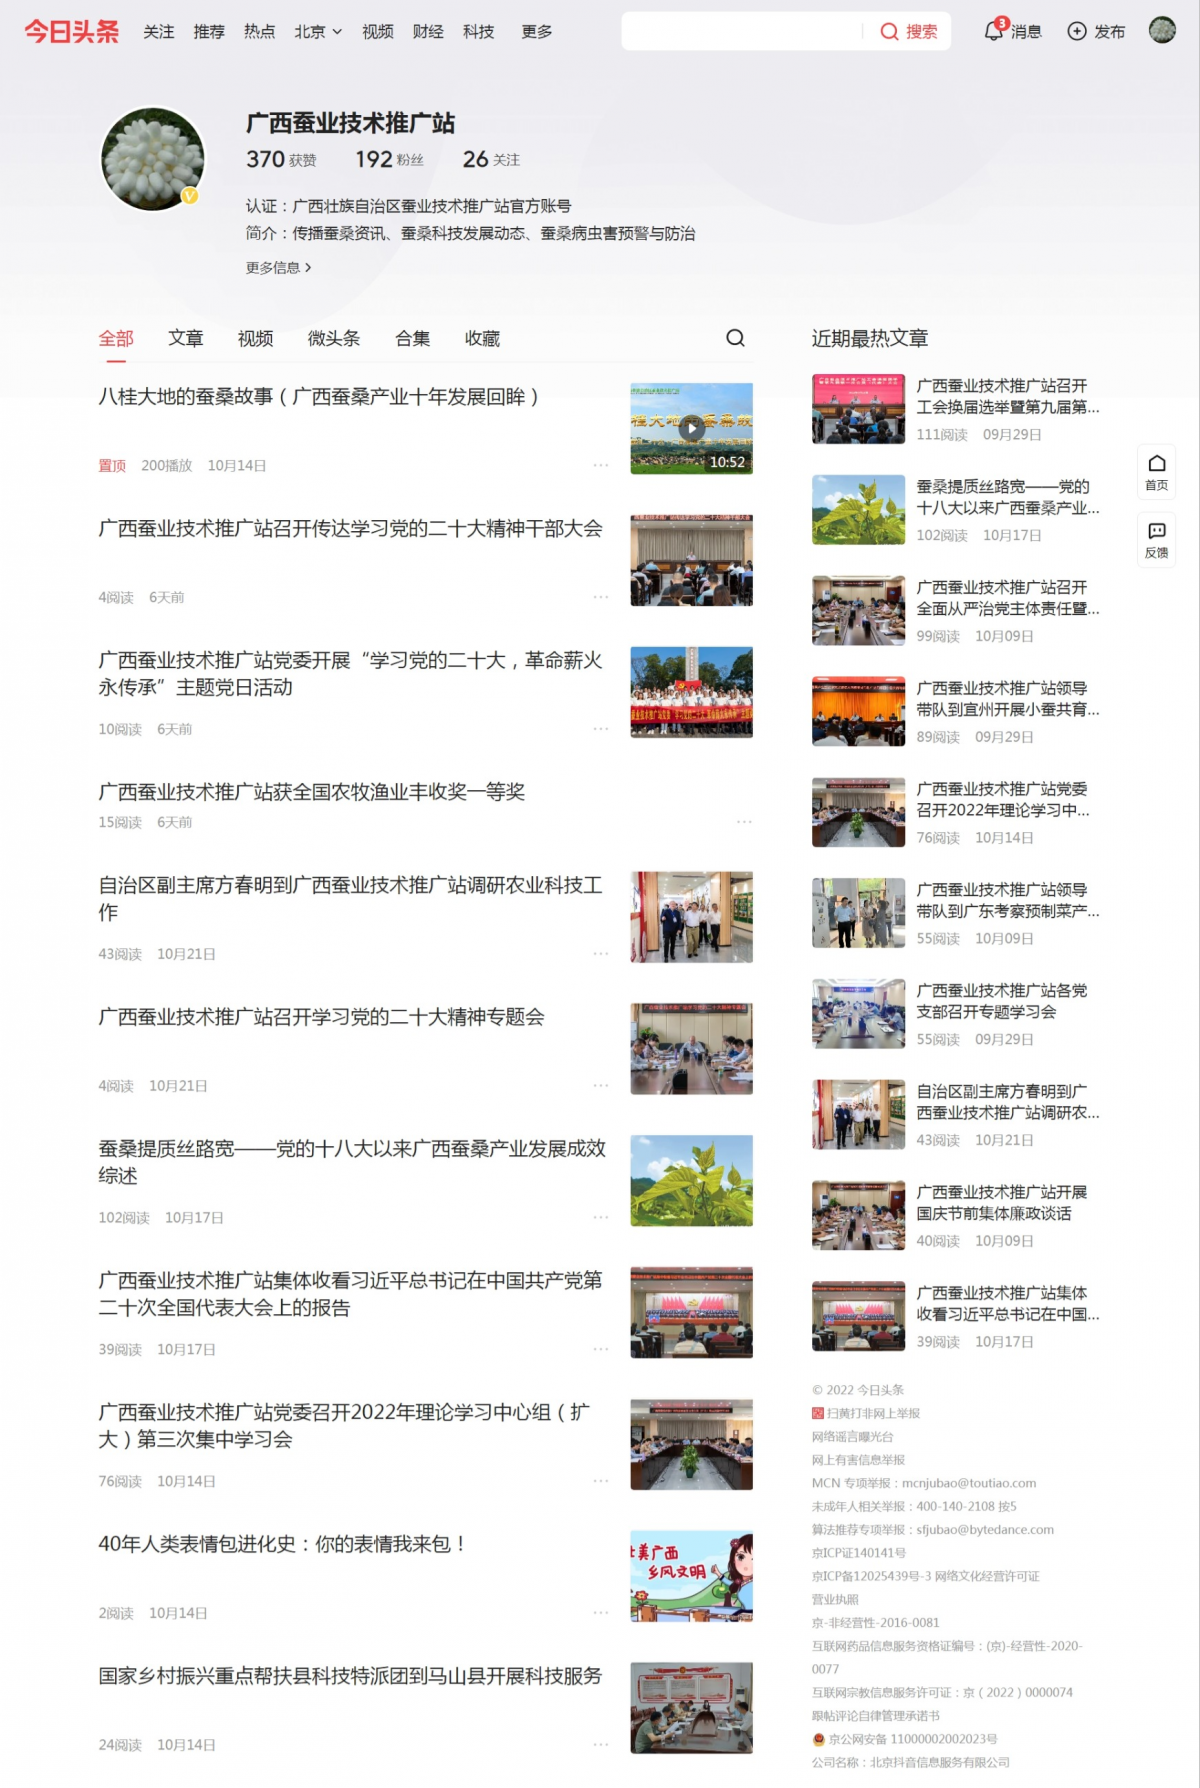
Task: Open the 消息 notification bell
Action: tap(993, 31)
